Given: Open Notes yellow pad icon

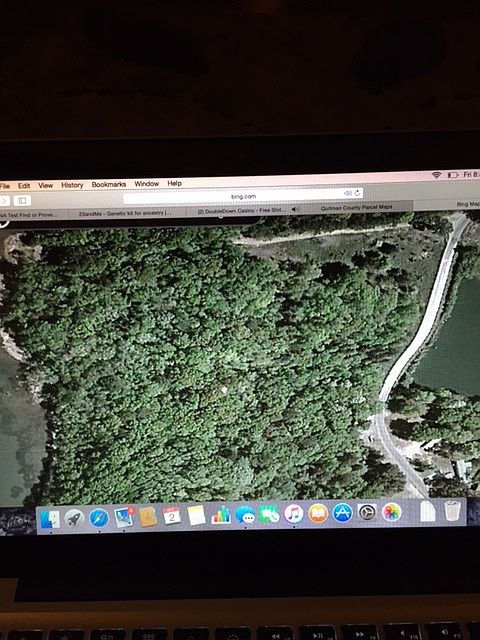Looking at the screenshot, I should (x=196, y=516).
